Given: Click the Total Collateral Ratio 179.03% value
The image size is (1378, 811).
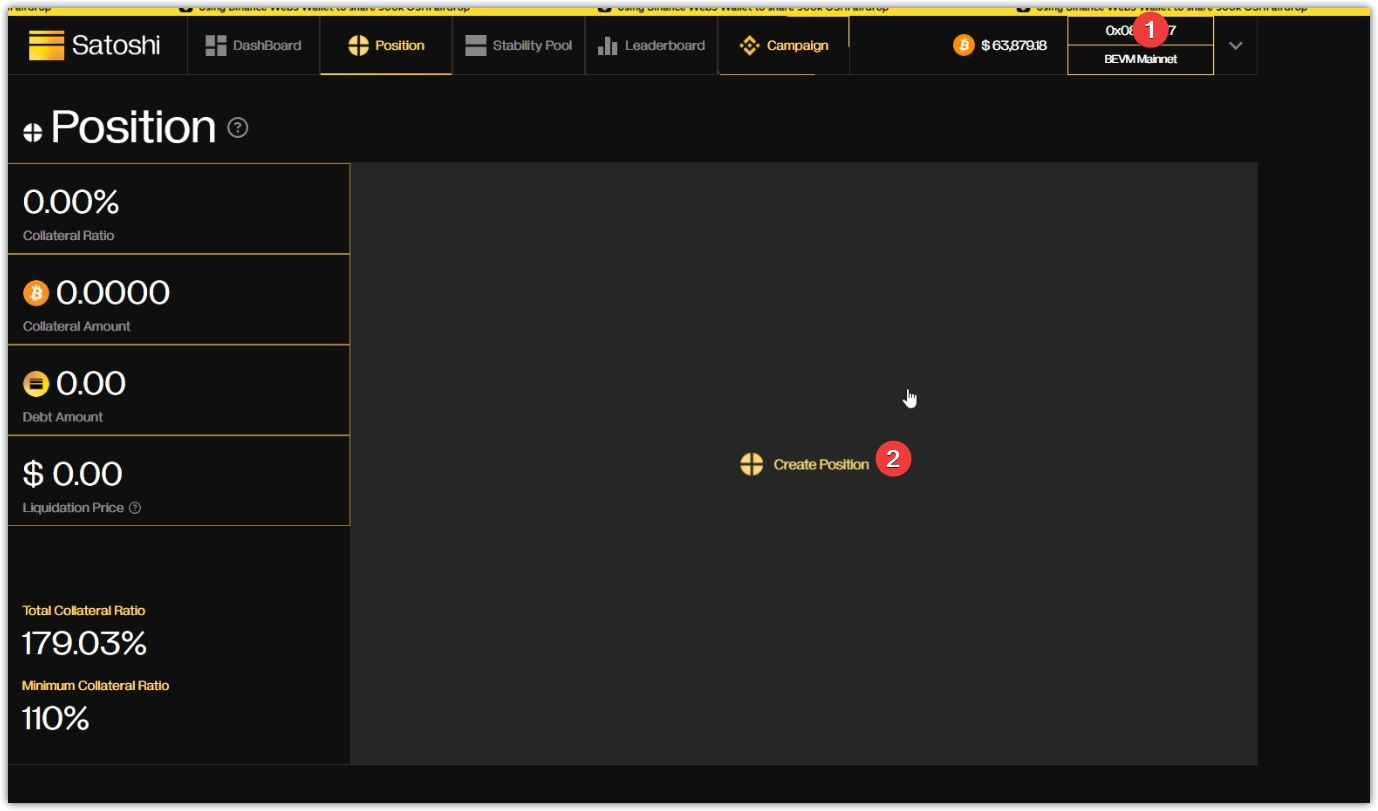Looking at the screenshot, I should [x=84, y=644].
